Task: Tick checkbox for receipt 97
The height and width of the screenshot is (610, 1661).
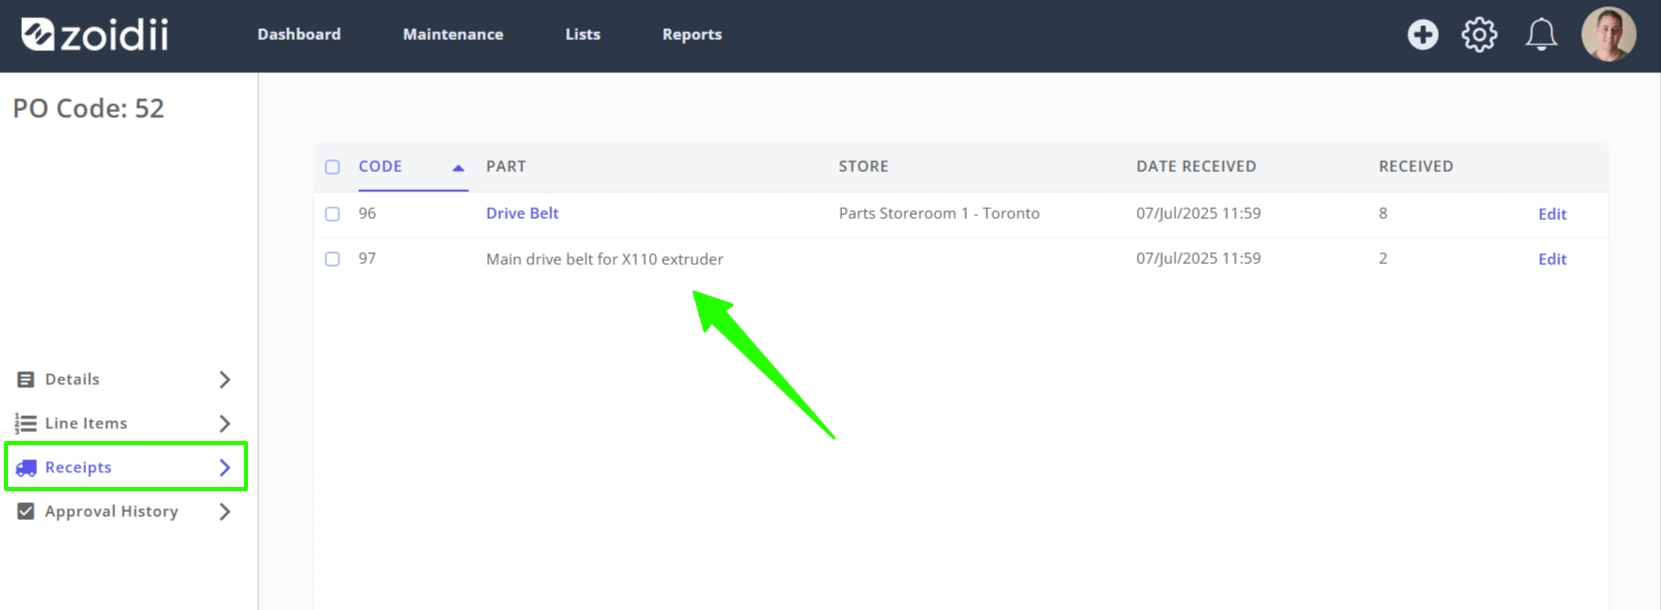Action: (x=332, y=259)
